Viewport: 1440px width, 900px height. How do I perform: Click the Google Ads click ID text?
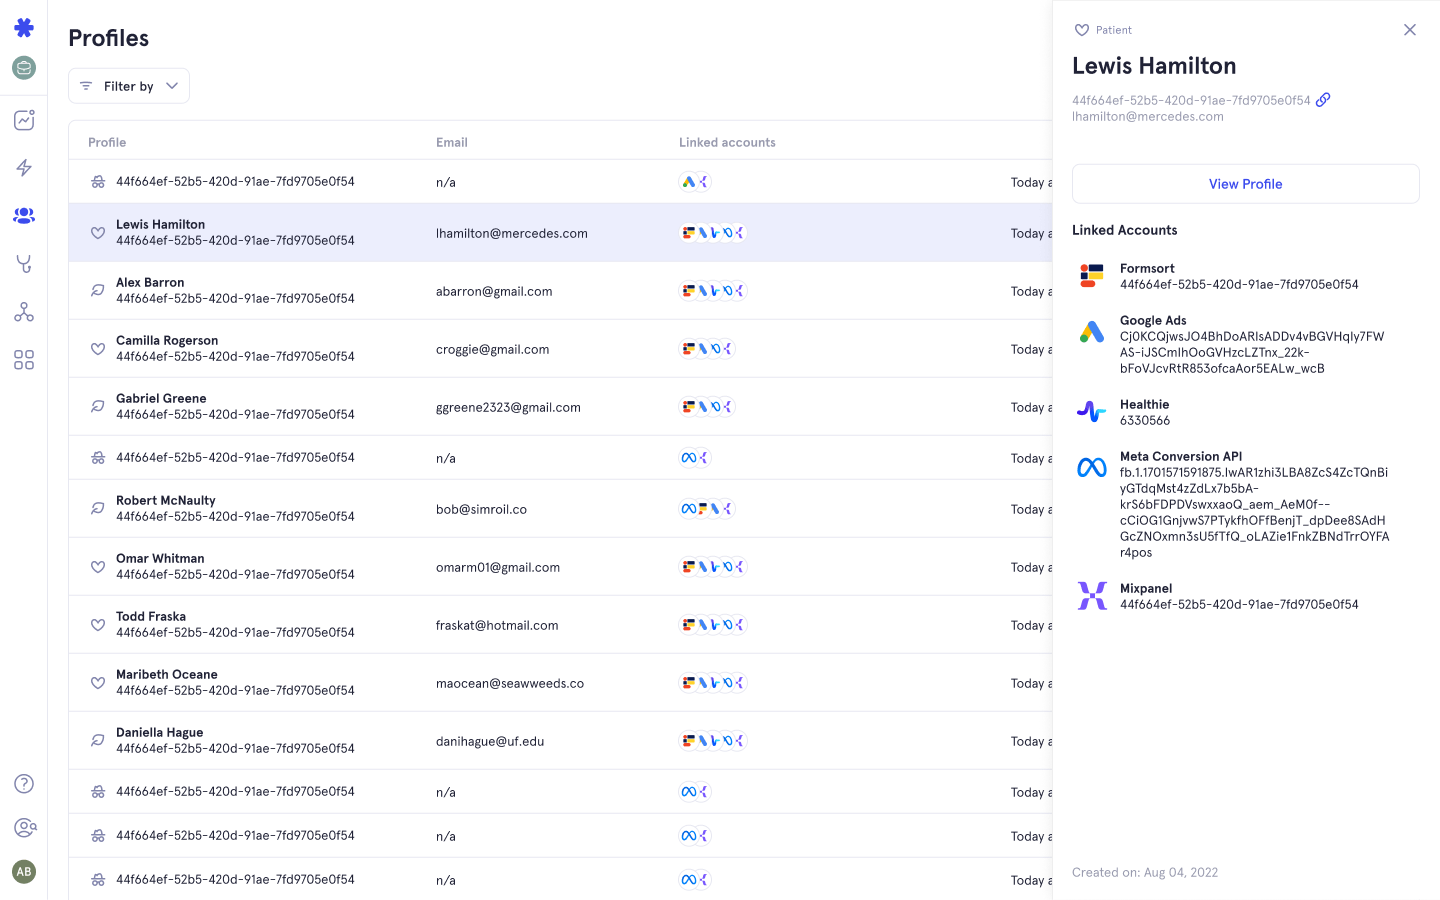(1252, 353)
